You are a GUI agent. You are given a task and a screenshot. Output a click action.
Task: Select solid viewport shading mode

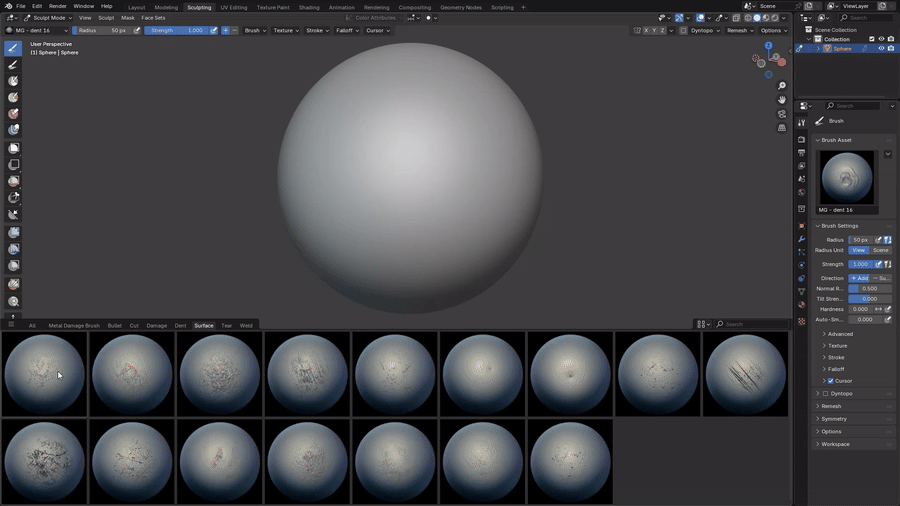[757, 18]
